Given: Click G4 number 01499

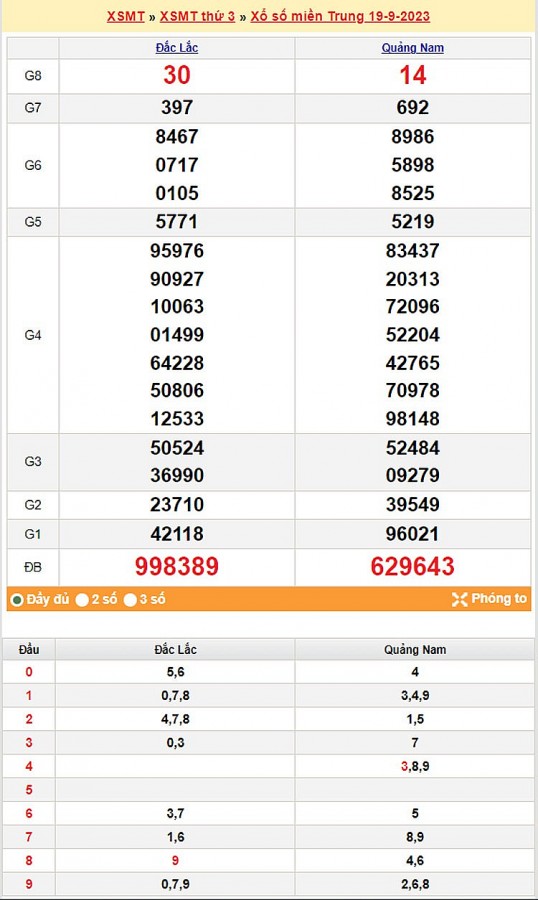Looking at the screenshot, I should 177,335.
